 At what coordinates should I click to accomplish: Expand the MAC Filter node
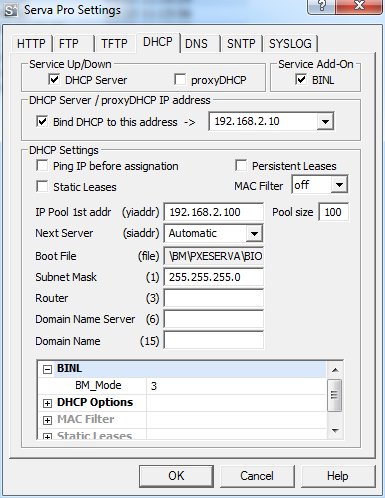[47, 420]
